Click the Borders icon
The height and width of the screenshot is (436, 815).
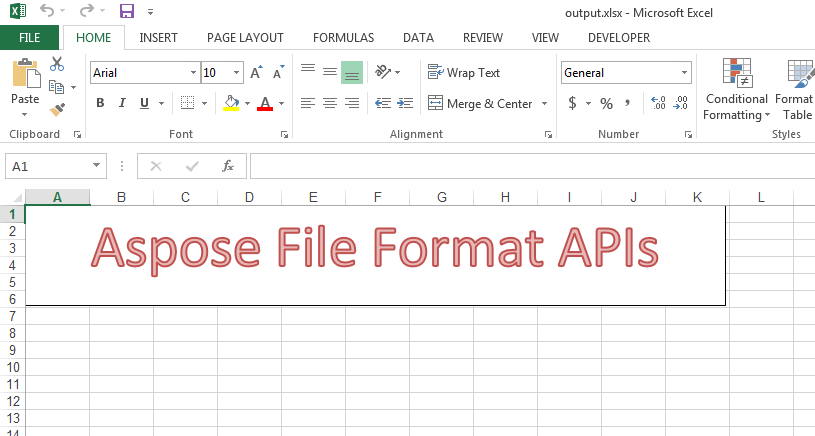tap(187, 103)
